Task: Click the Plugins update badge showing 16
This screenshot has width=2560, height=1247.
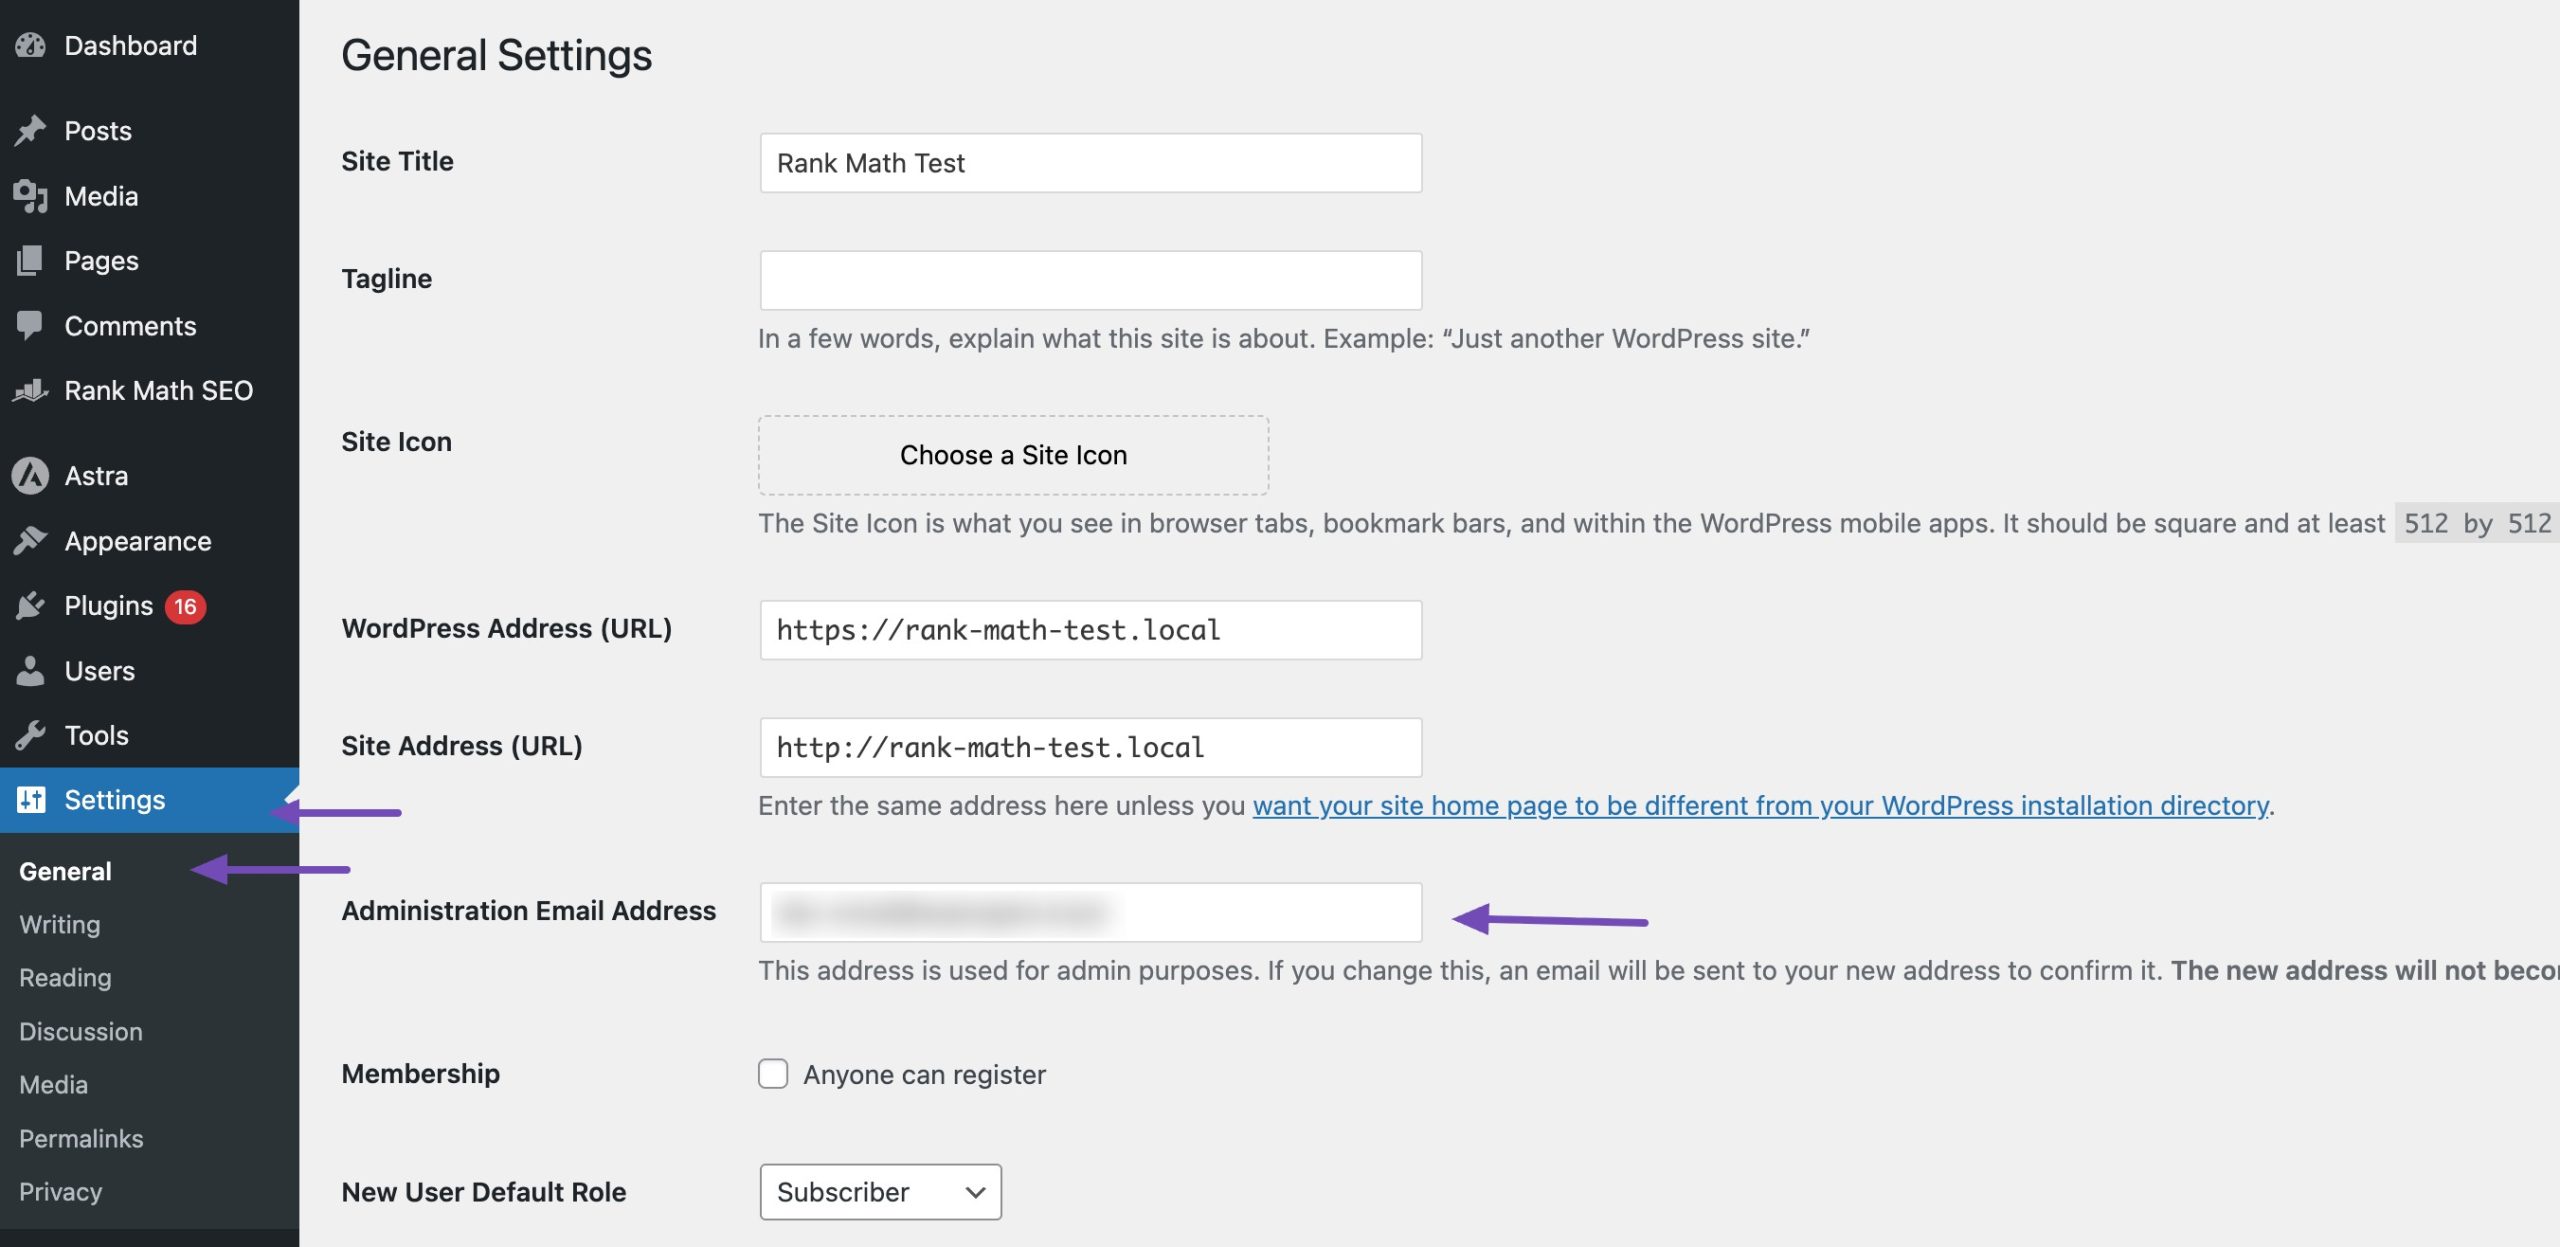Action: click(x=185, y=606)
